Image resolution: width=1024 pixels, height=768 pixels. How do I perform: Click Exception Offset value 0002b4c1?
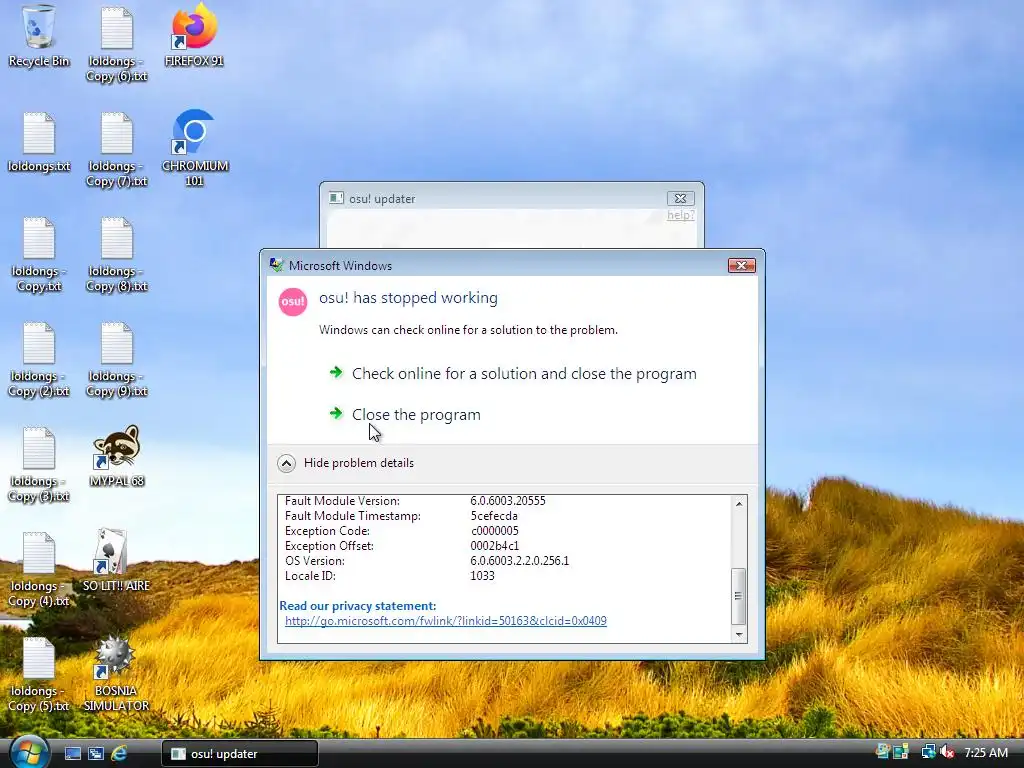(494, 546)
